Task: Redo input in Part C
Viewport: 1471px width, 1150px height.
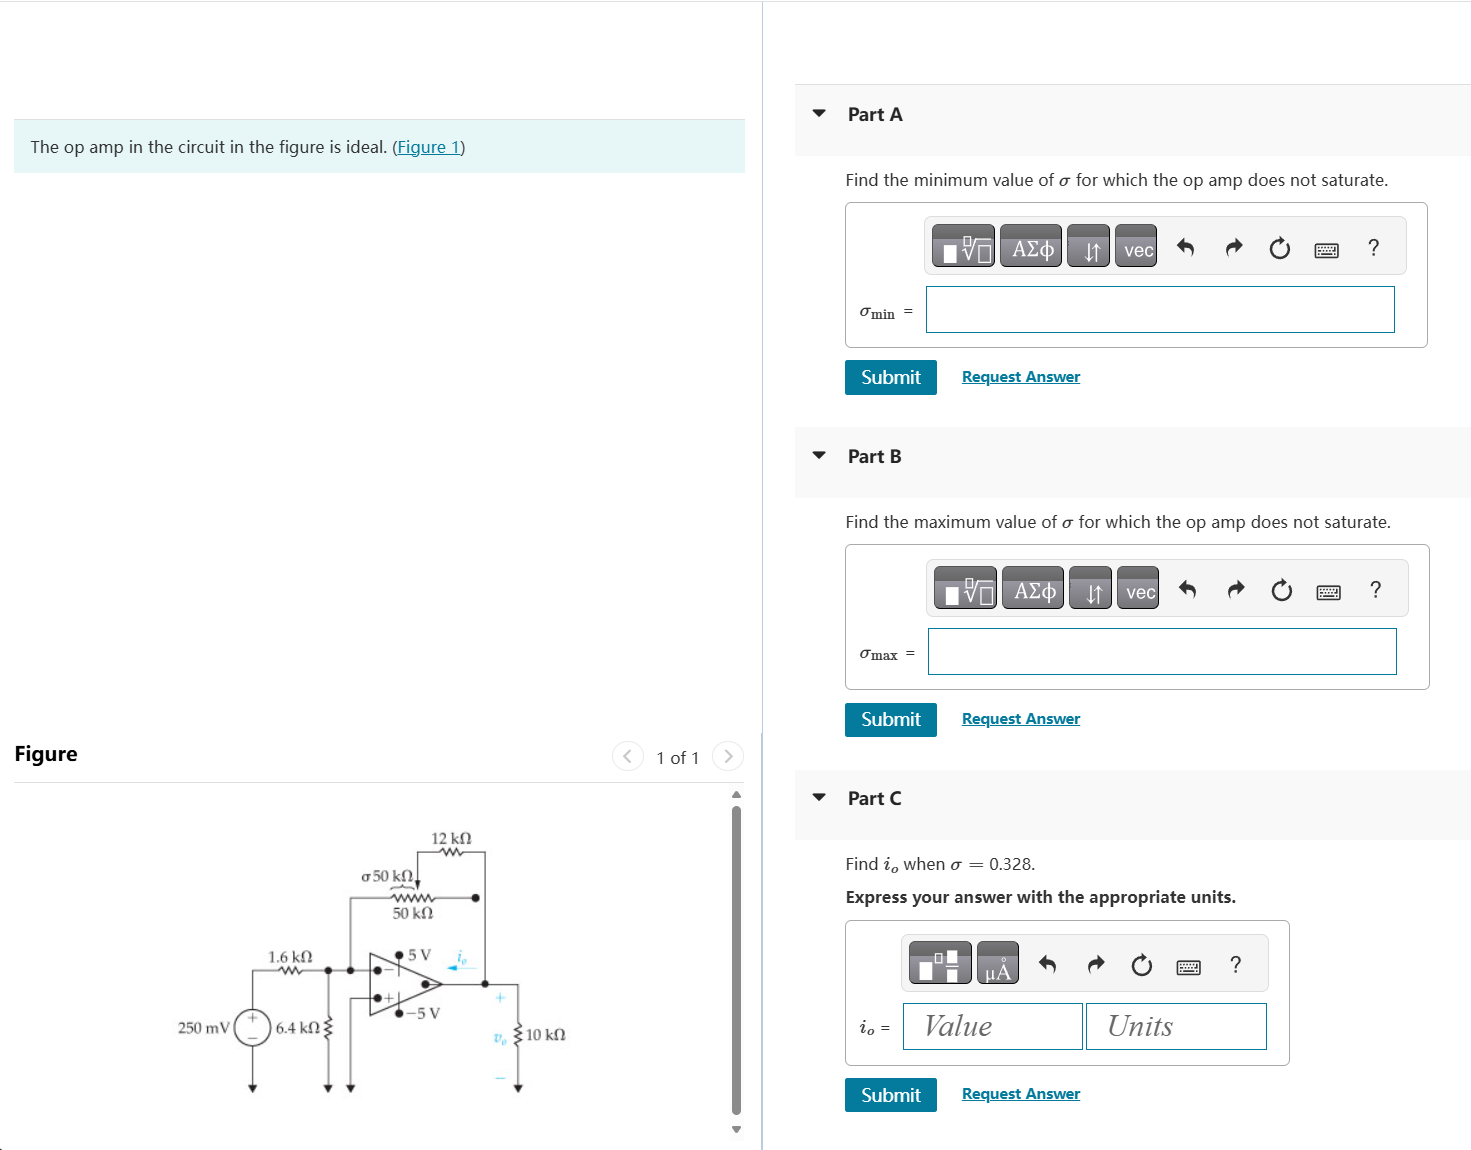Action: [1095, 964]
